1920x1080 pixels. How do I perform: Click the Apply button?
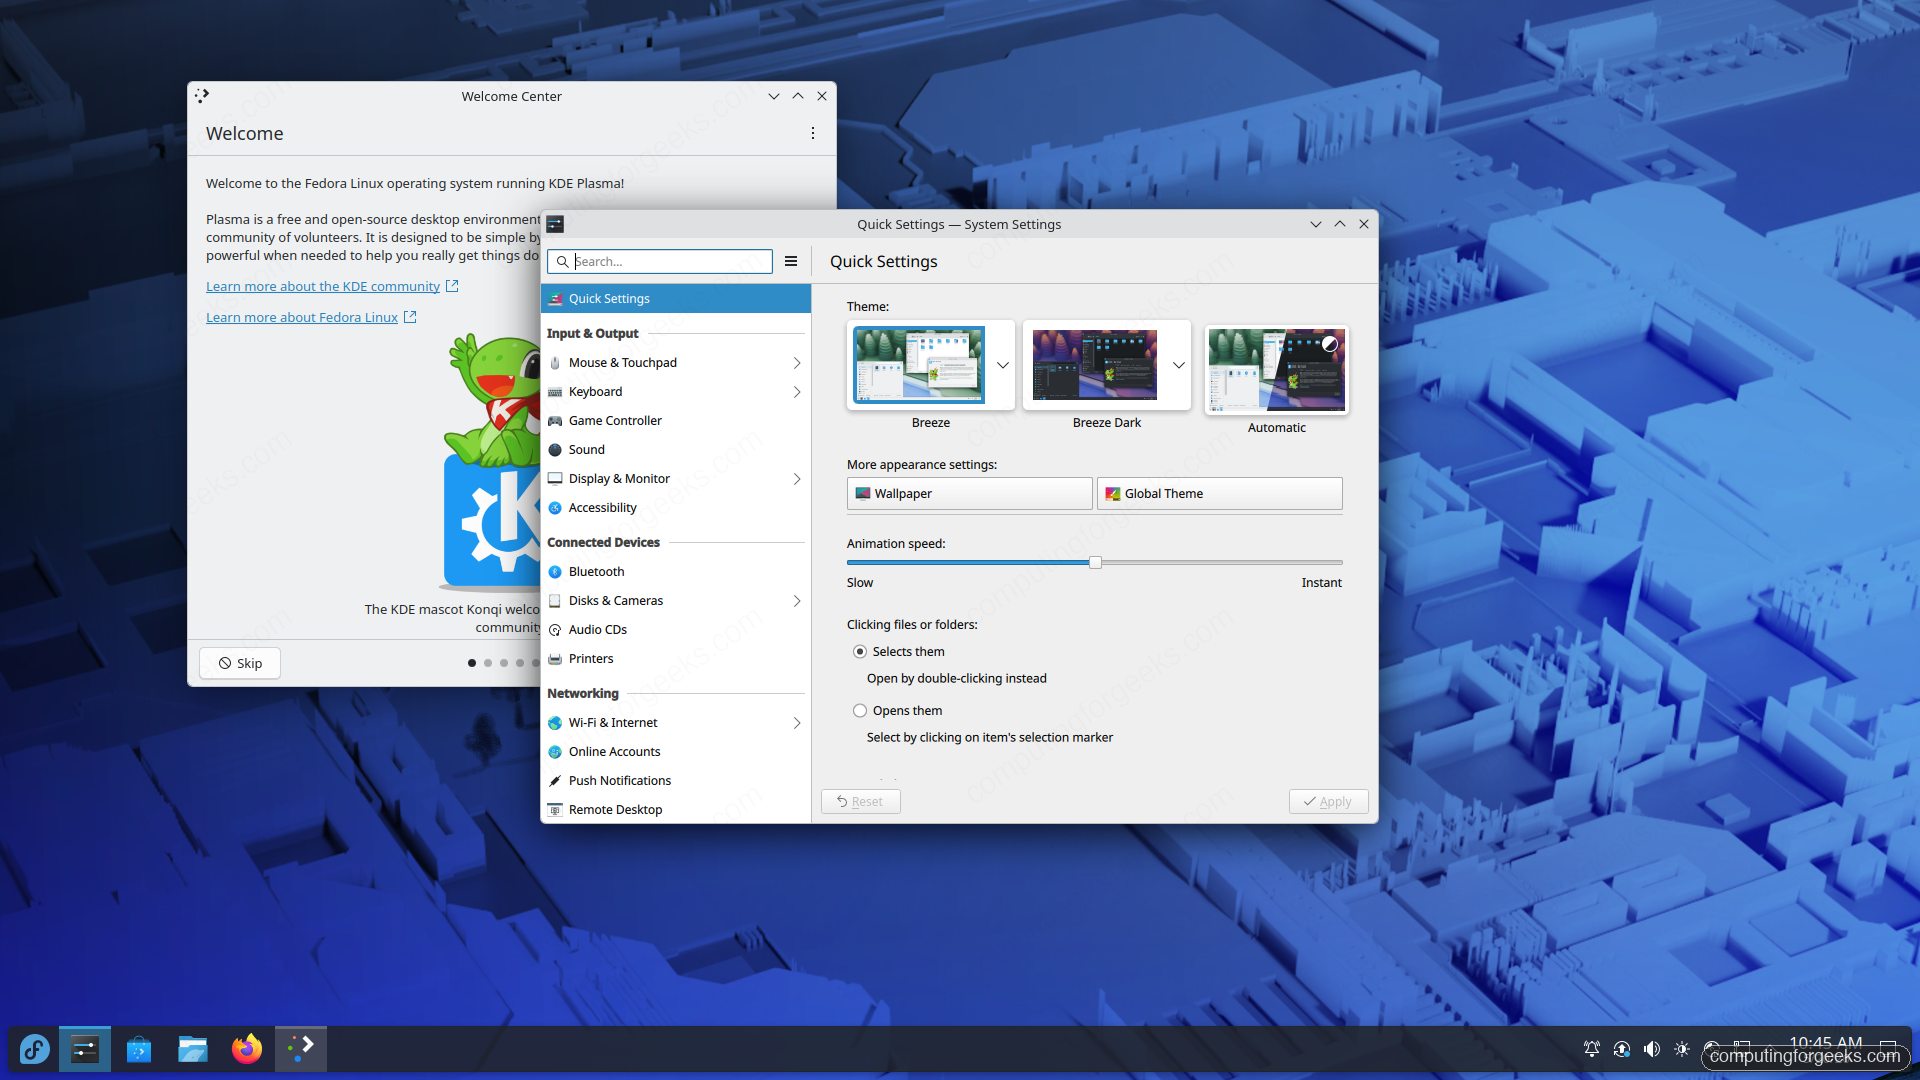(1328, 802)
